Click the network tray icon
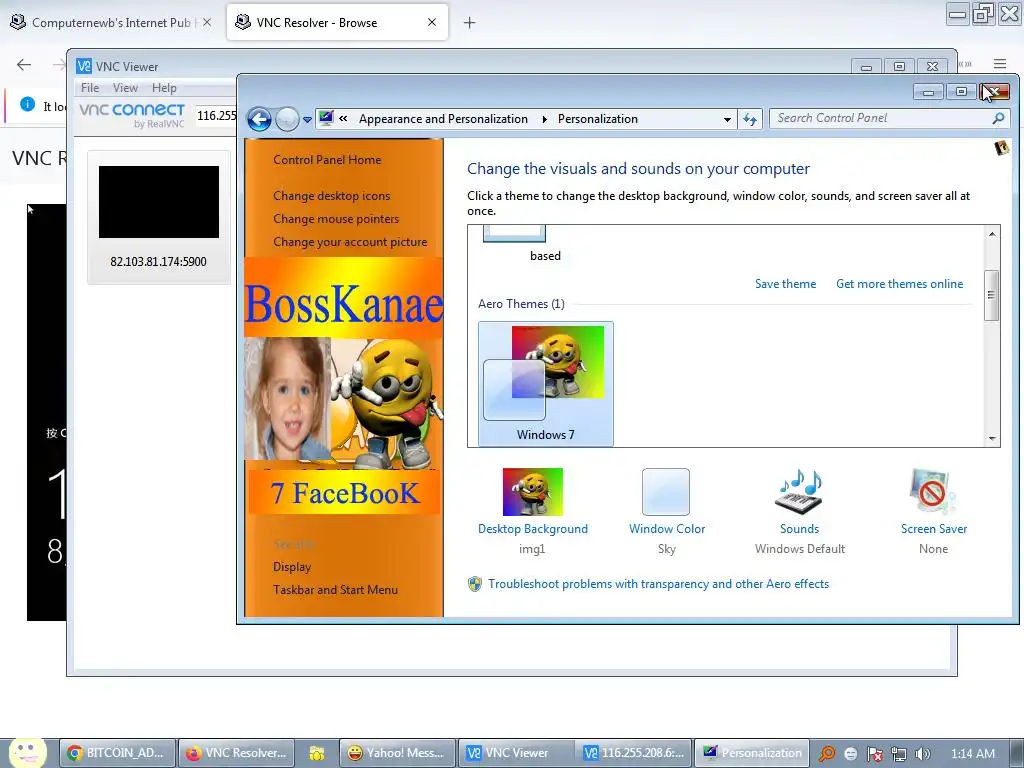The width and height of the screenshot is (1024, 768). tap(899, 754)
